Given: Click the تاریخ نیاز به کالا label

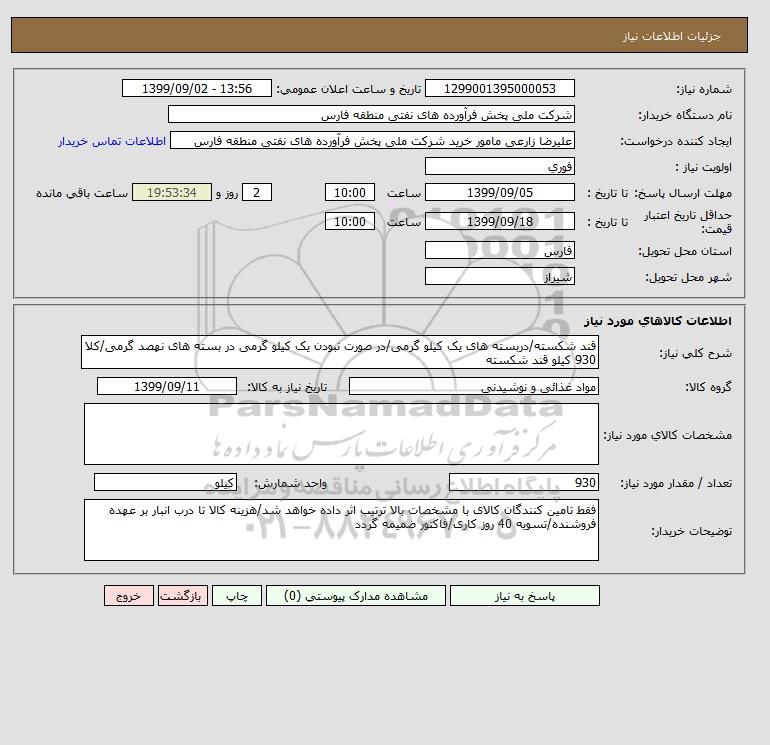Looking at the screenshot, I should (x=287, y=387).
